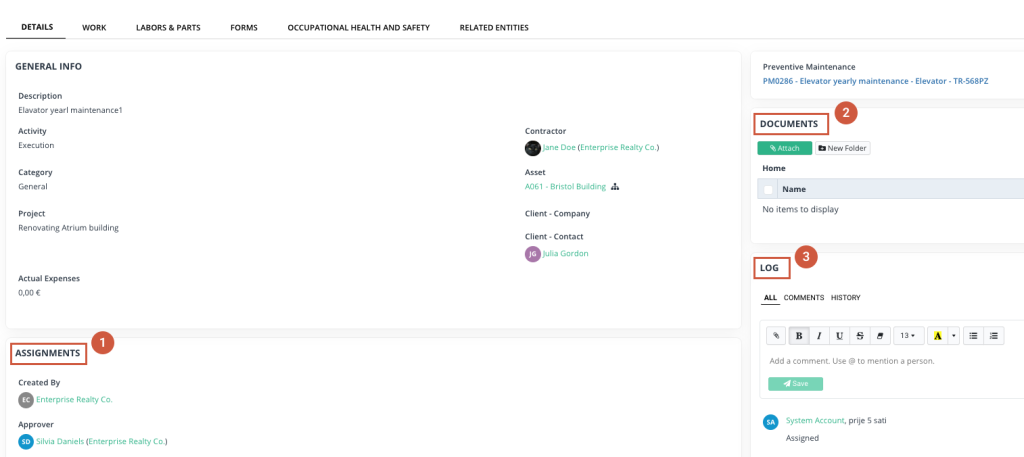Click the paperclip attach icon in comment toolbar

pos(776,336)
